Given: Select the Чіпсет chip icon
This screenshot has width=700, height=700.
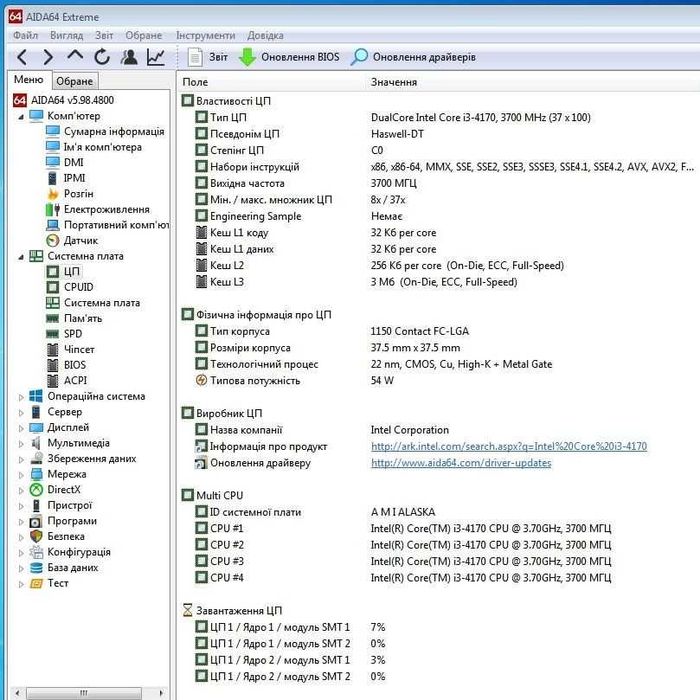Looking at the screenshot, I should (x=53, y=350).
